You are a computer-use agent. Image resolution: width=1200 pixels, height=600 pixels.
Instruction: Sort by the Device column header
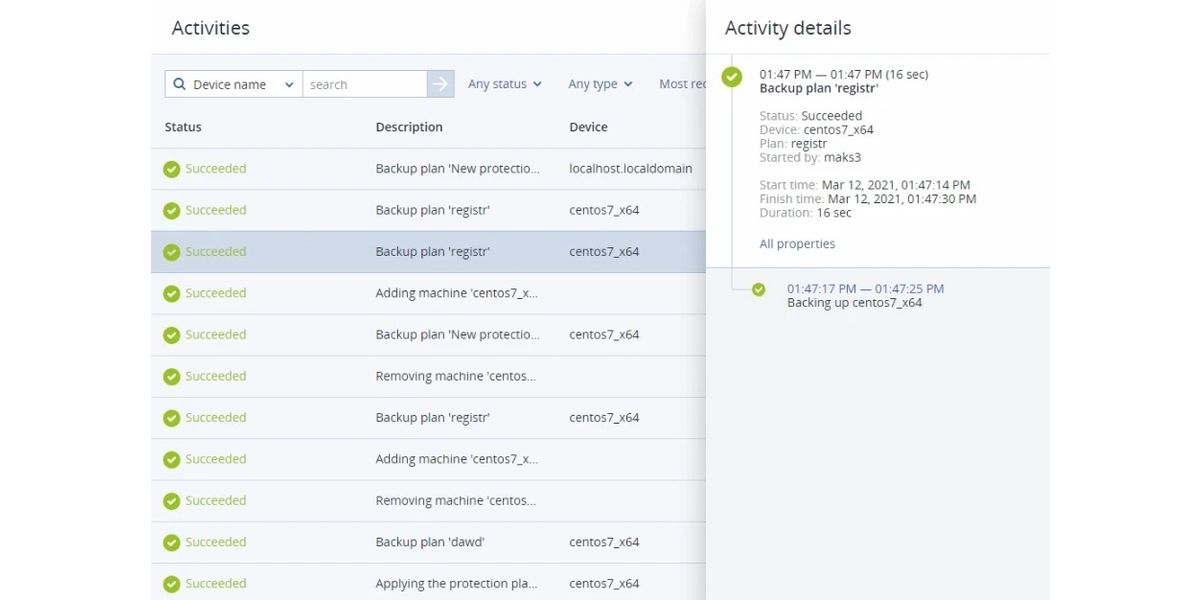click(x=588, y=127)
